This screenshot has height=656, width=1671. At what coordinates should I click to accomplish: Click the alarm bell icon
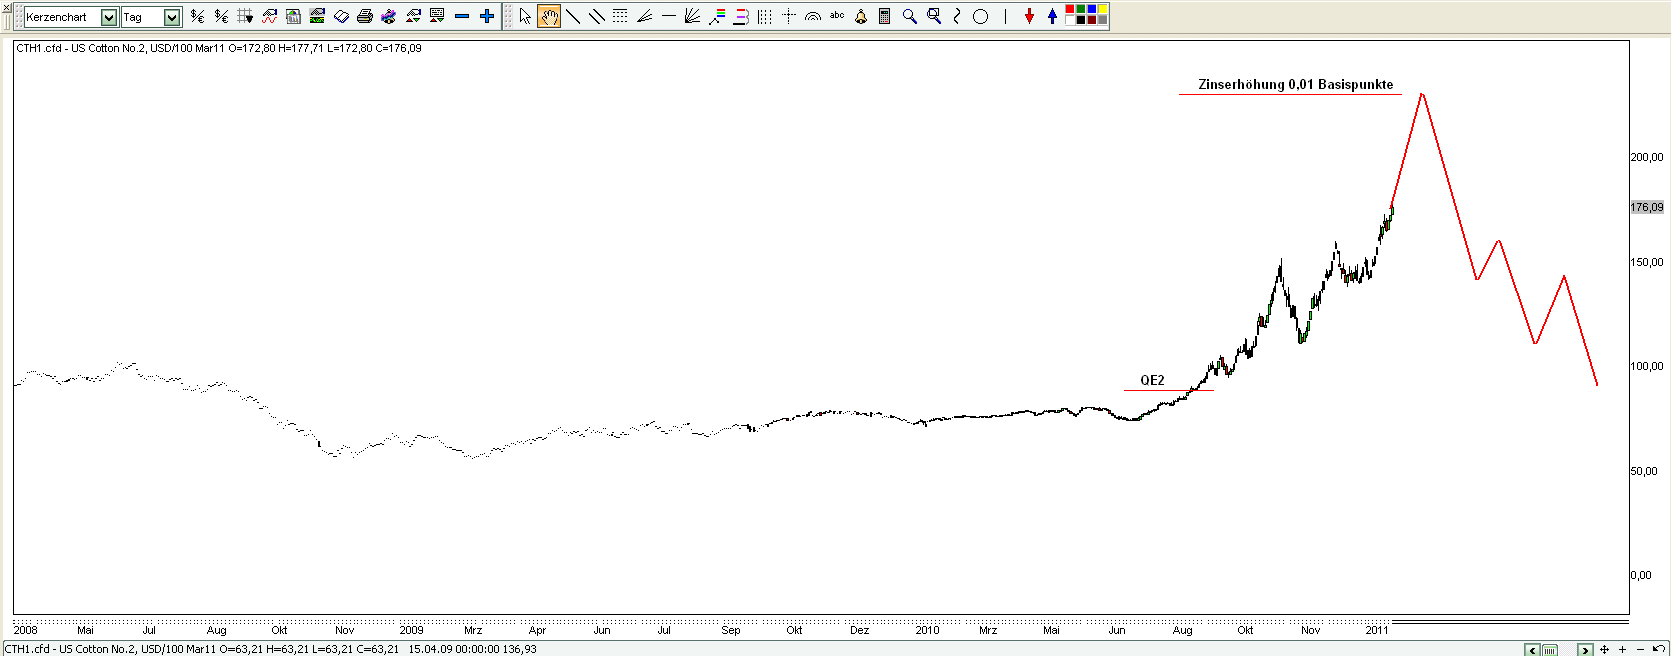click(x=861, y=17)
